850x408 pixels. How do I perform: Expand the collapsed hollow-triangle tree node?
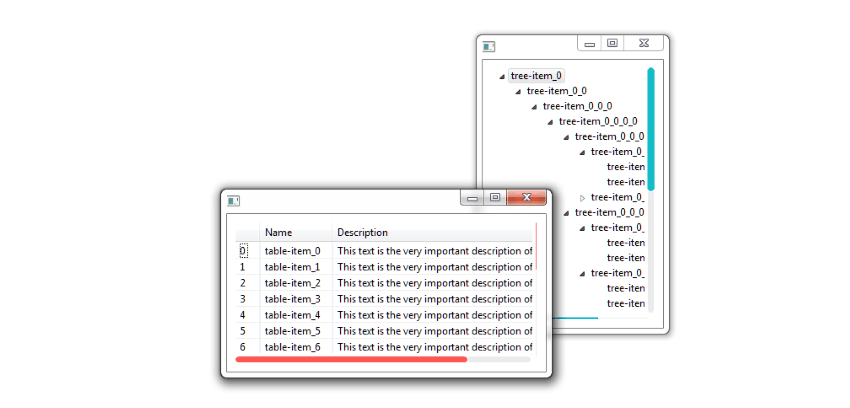583,198
